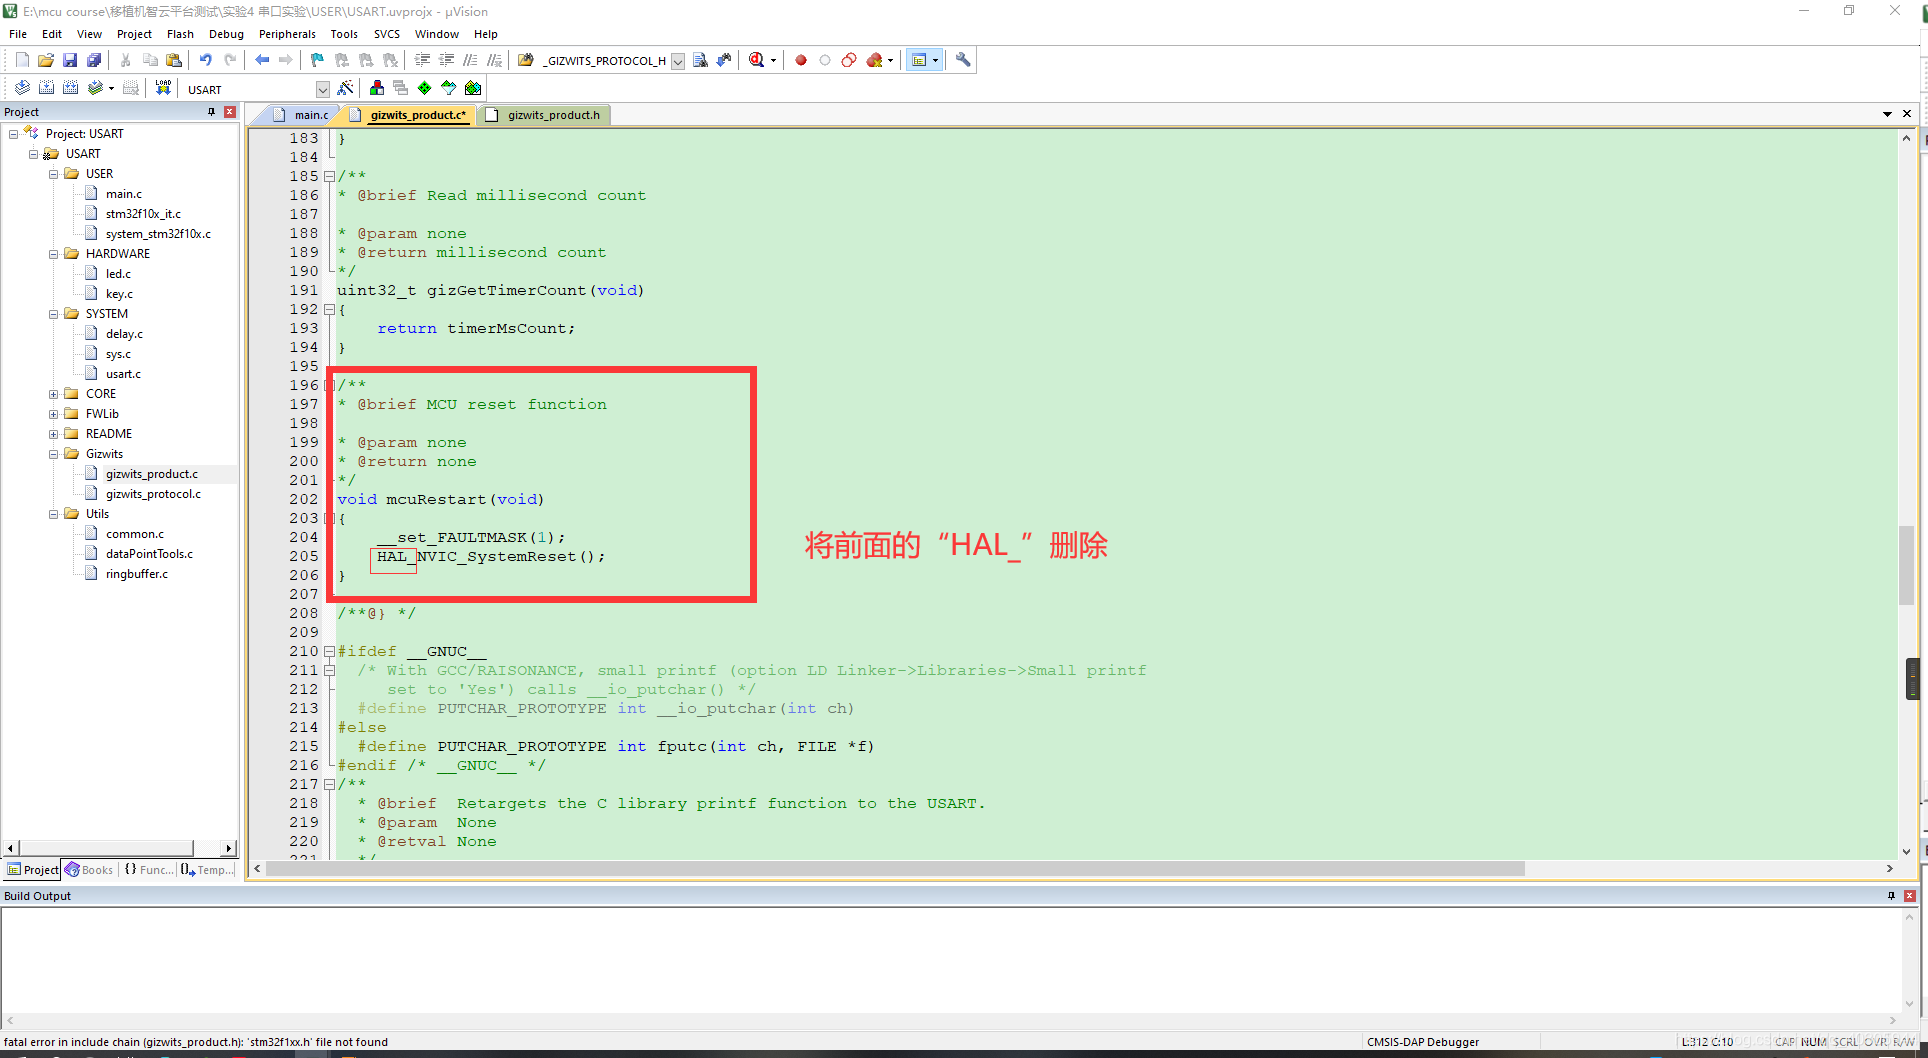Viewport: 1928px width, 1058px height.
Task: Collapse the Project: USART root node
Action: pyautogui.click(x=14, y=134)
